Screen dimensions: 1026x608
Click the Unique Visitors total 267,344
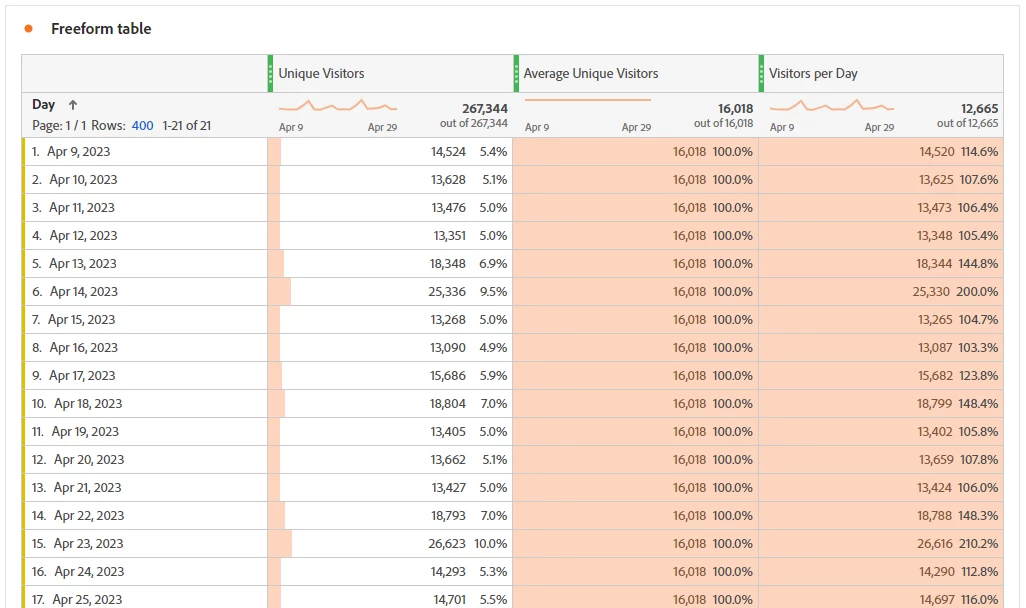485,109
